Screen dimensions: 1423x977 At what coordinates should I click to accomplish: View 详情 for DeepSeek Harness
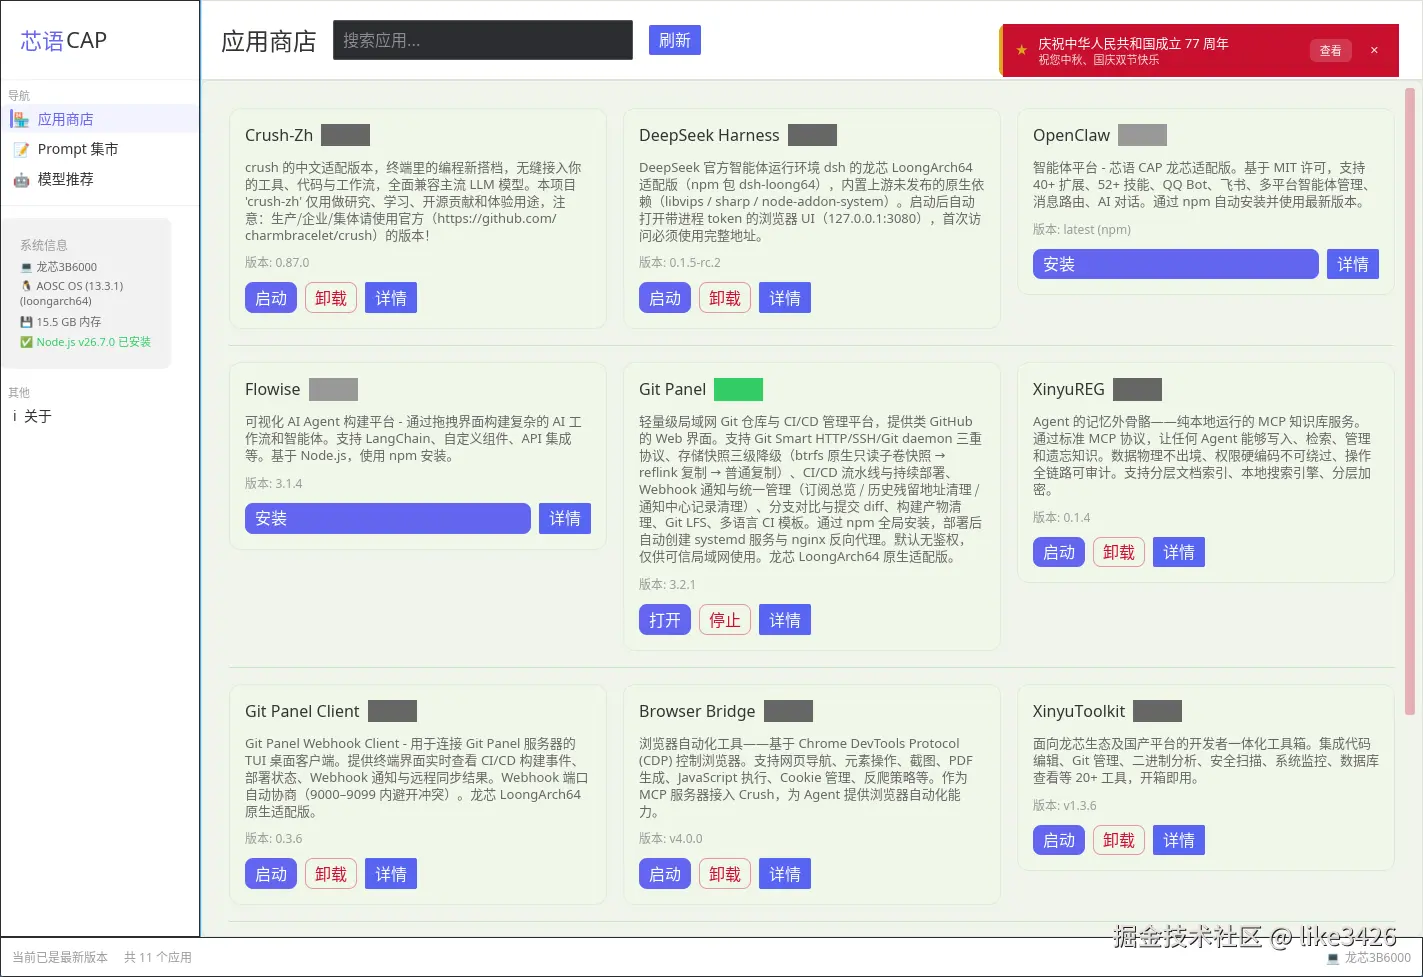[785, 298]
